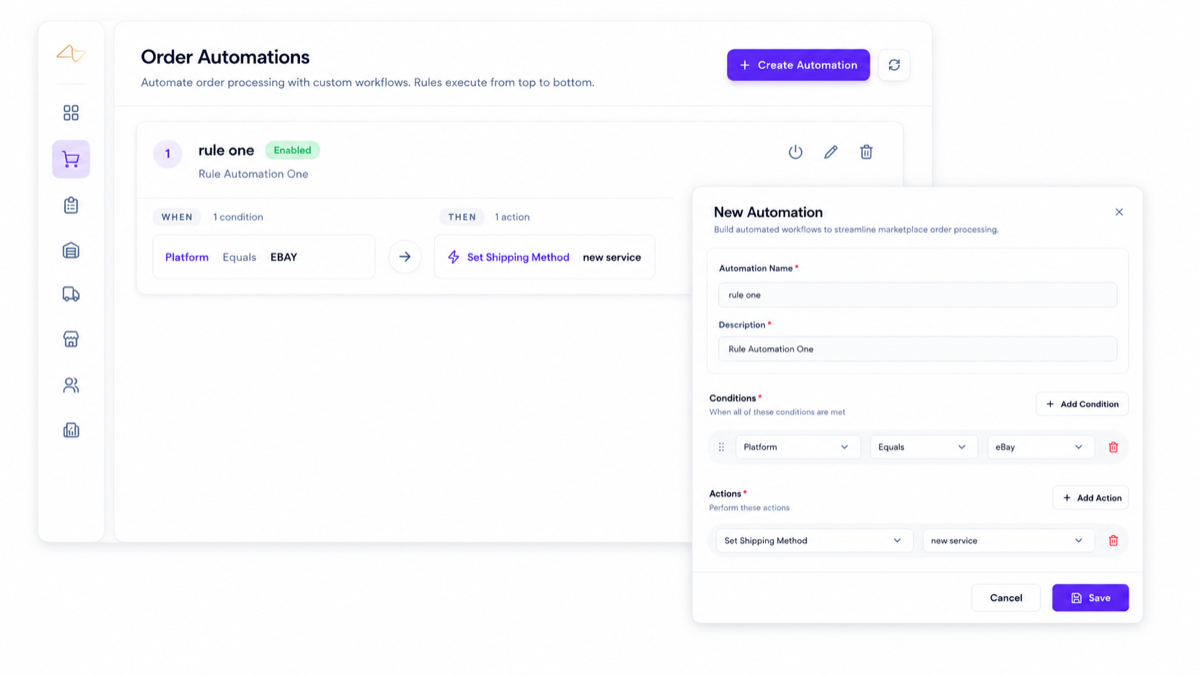Click Add Action button

point(1091,497)
